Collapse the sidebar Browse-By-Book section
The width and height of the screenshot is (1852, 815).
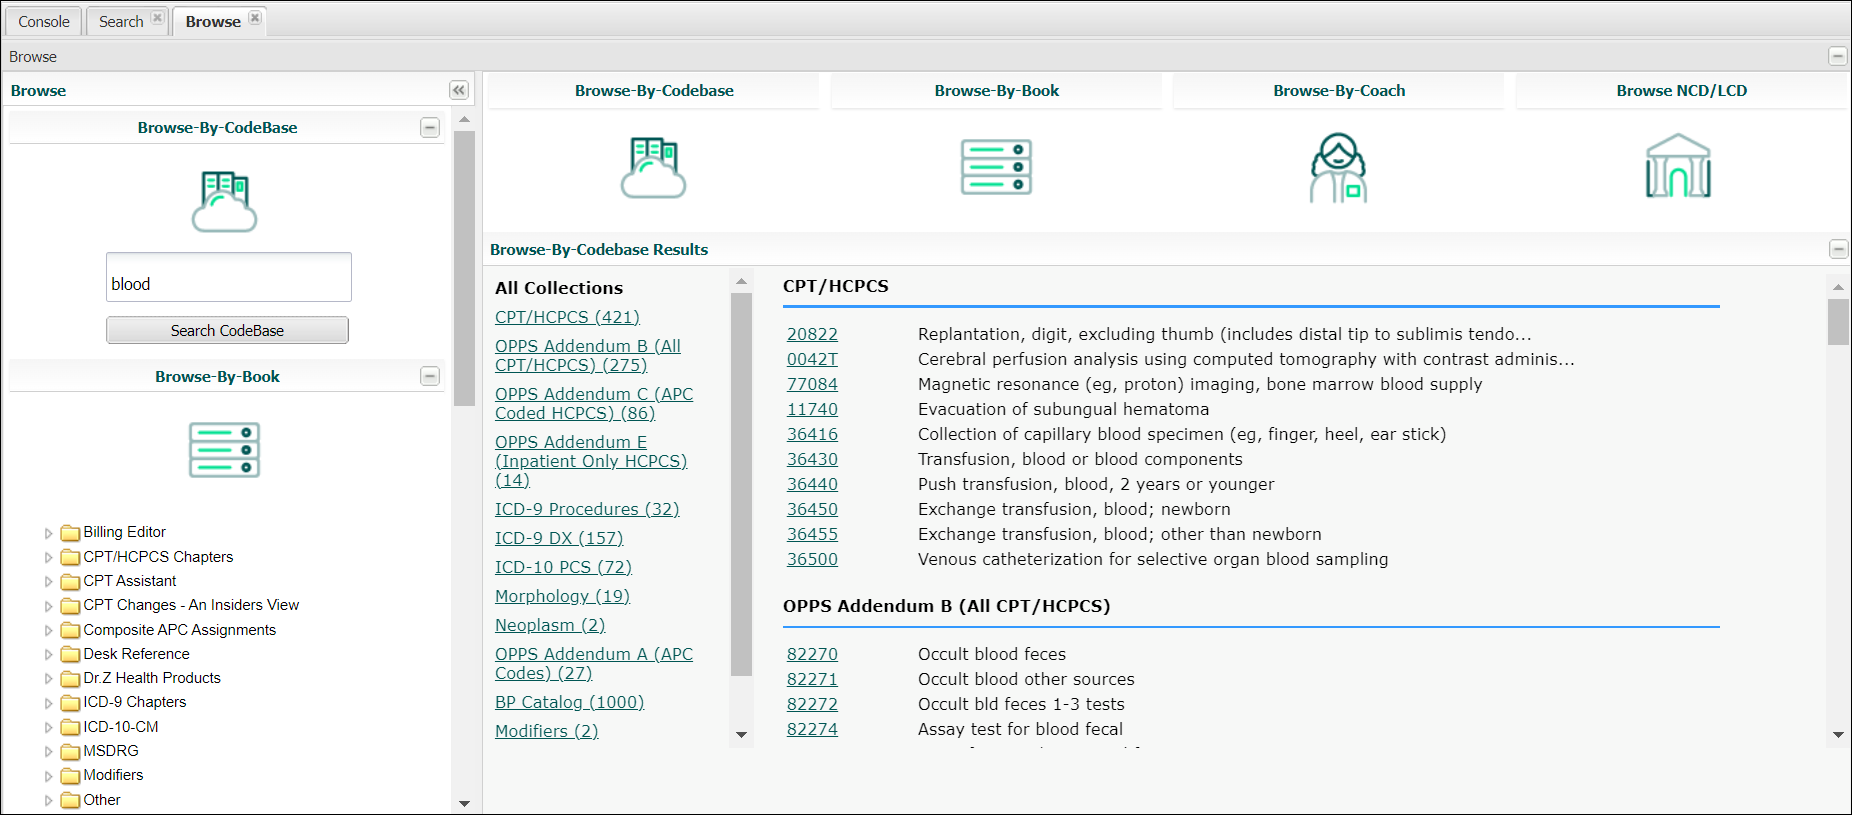[430, 377]
